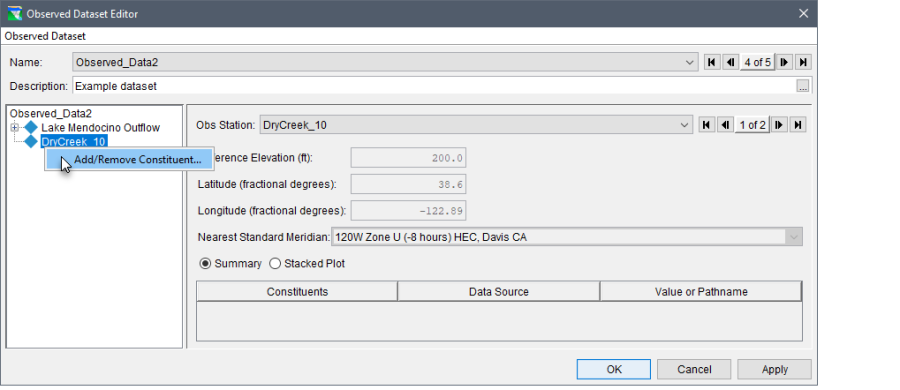Select the Observed_Data2 root tree node
The image size is (900, 390).
click(x=51, y=114)
